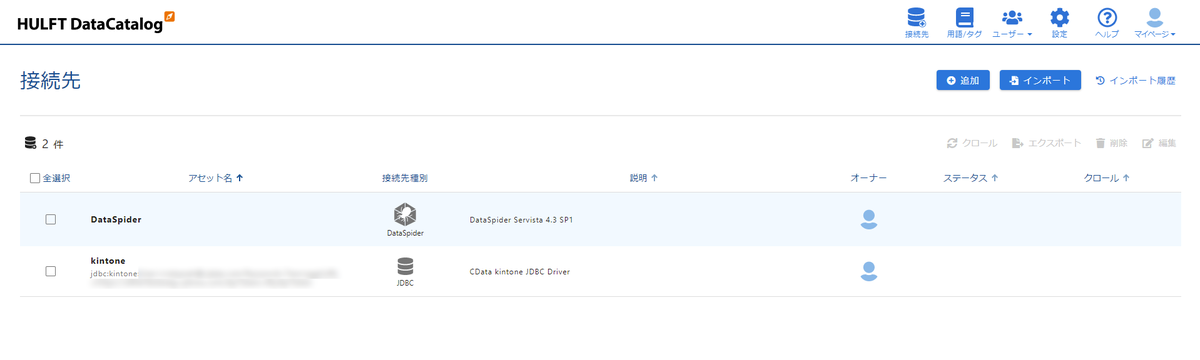
Task: Click the HULFT DataCatalog logo
Action: (x=96, y=23)
